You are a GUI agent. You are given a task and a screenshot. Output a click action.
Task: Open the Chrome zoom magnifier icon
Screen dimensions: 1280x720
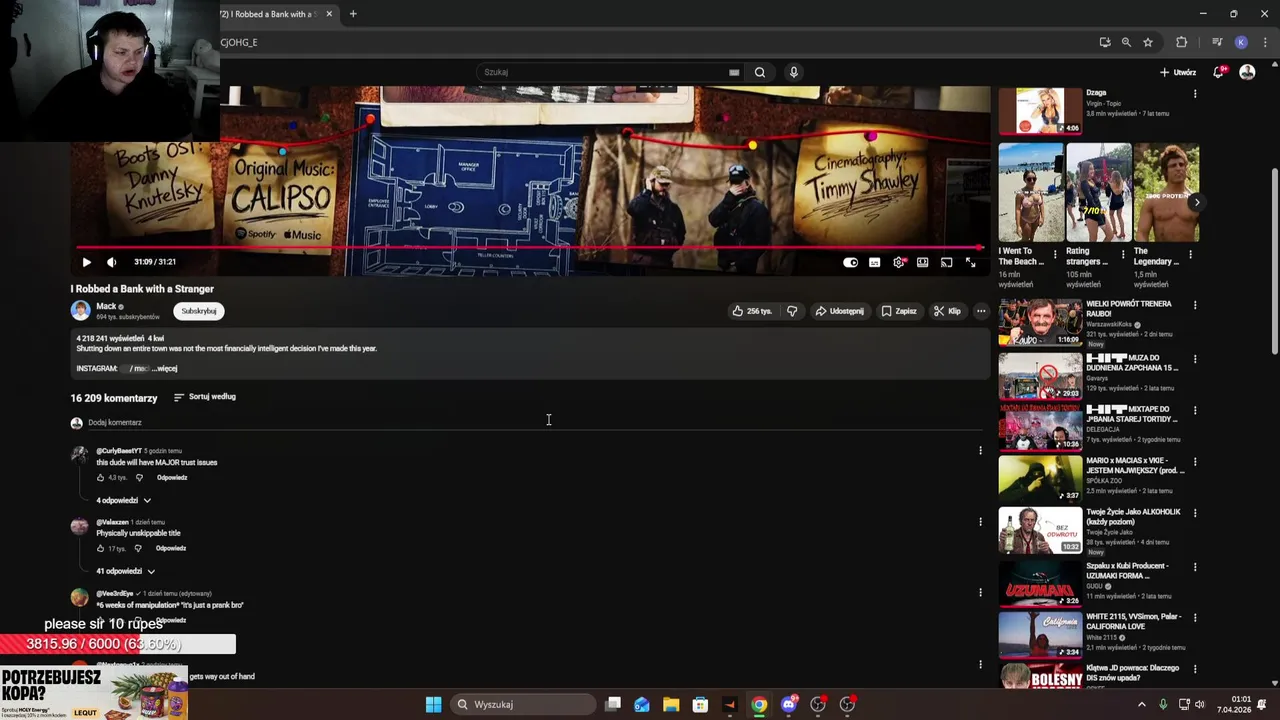(x=1126, y=42)
